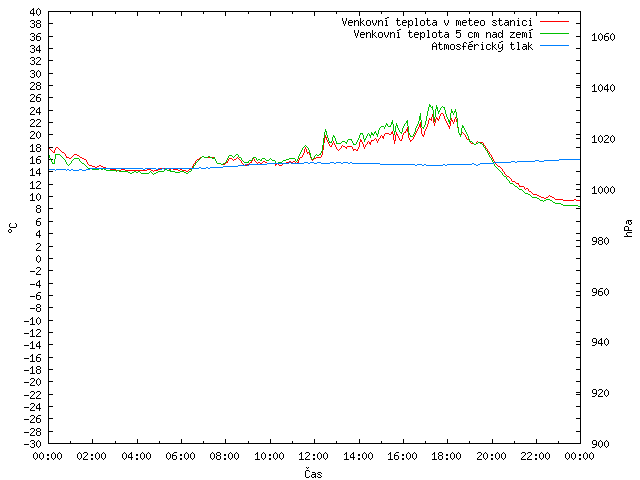Viewport: 640px width, 480px height.
Task: Click the blue legend line sample
Action: pos(554,46)
